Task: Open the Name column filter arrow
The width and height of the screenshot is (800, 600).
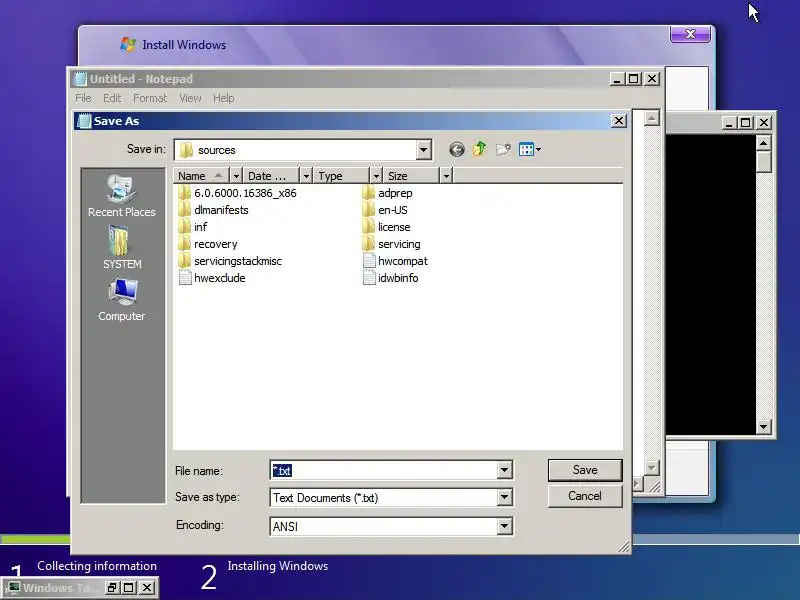Action: 236,176
